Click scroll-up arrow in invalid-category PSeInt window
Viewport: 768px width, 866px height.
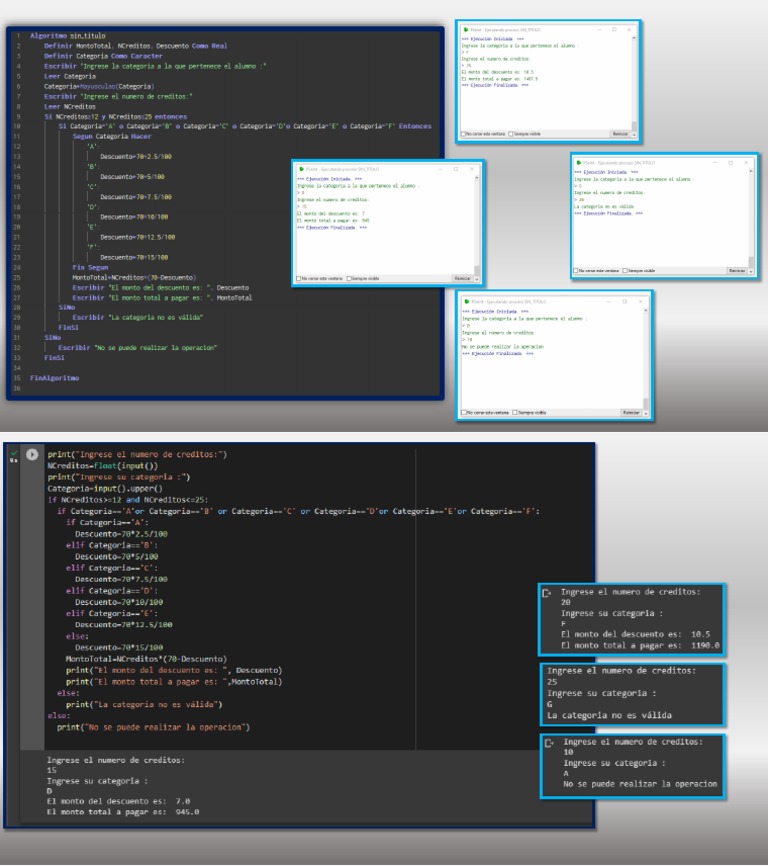click(x=751, y=171)
